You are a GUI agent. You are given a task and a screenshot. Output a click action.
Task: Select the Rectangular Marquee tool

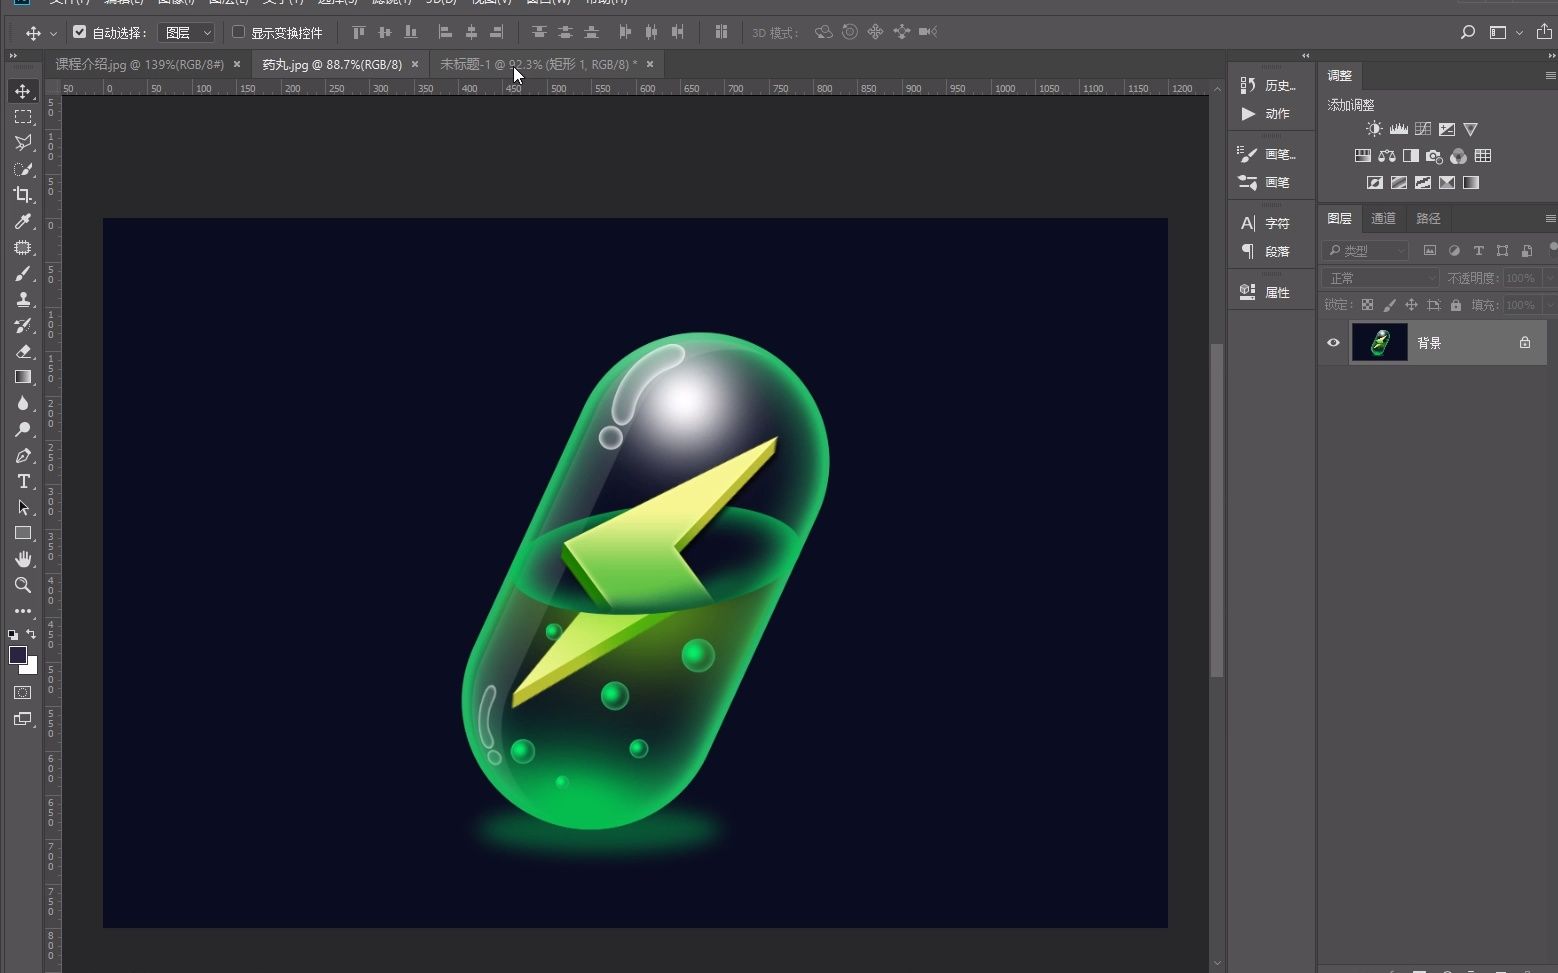pyautogui.click(x=22, y=117)
